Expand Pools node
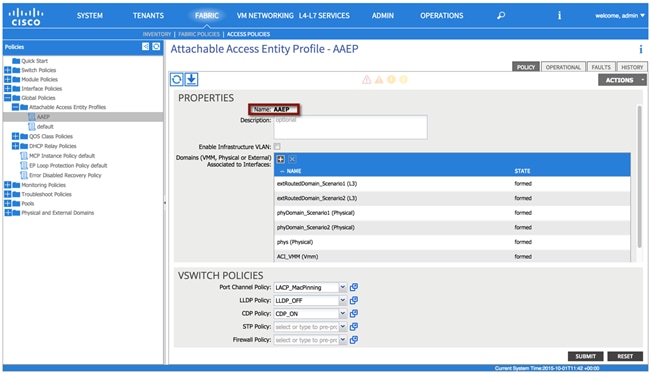 [x=7, y=203]
